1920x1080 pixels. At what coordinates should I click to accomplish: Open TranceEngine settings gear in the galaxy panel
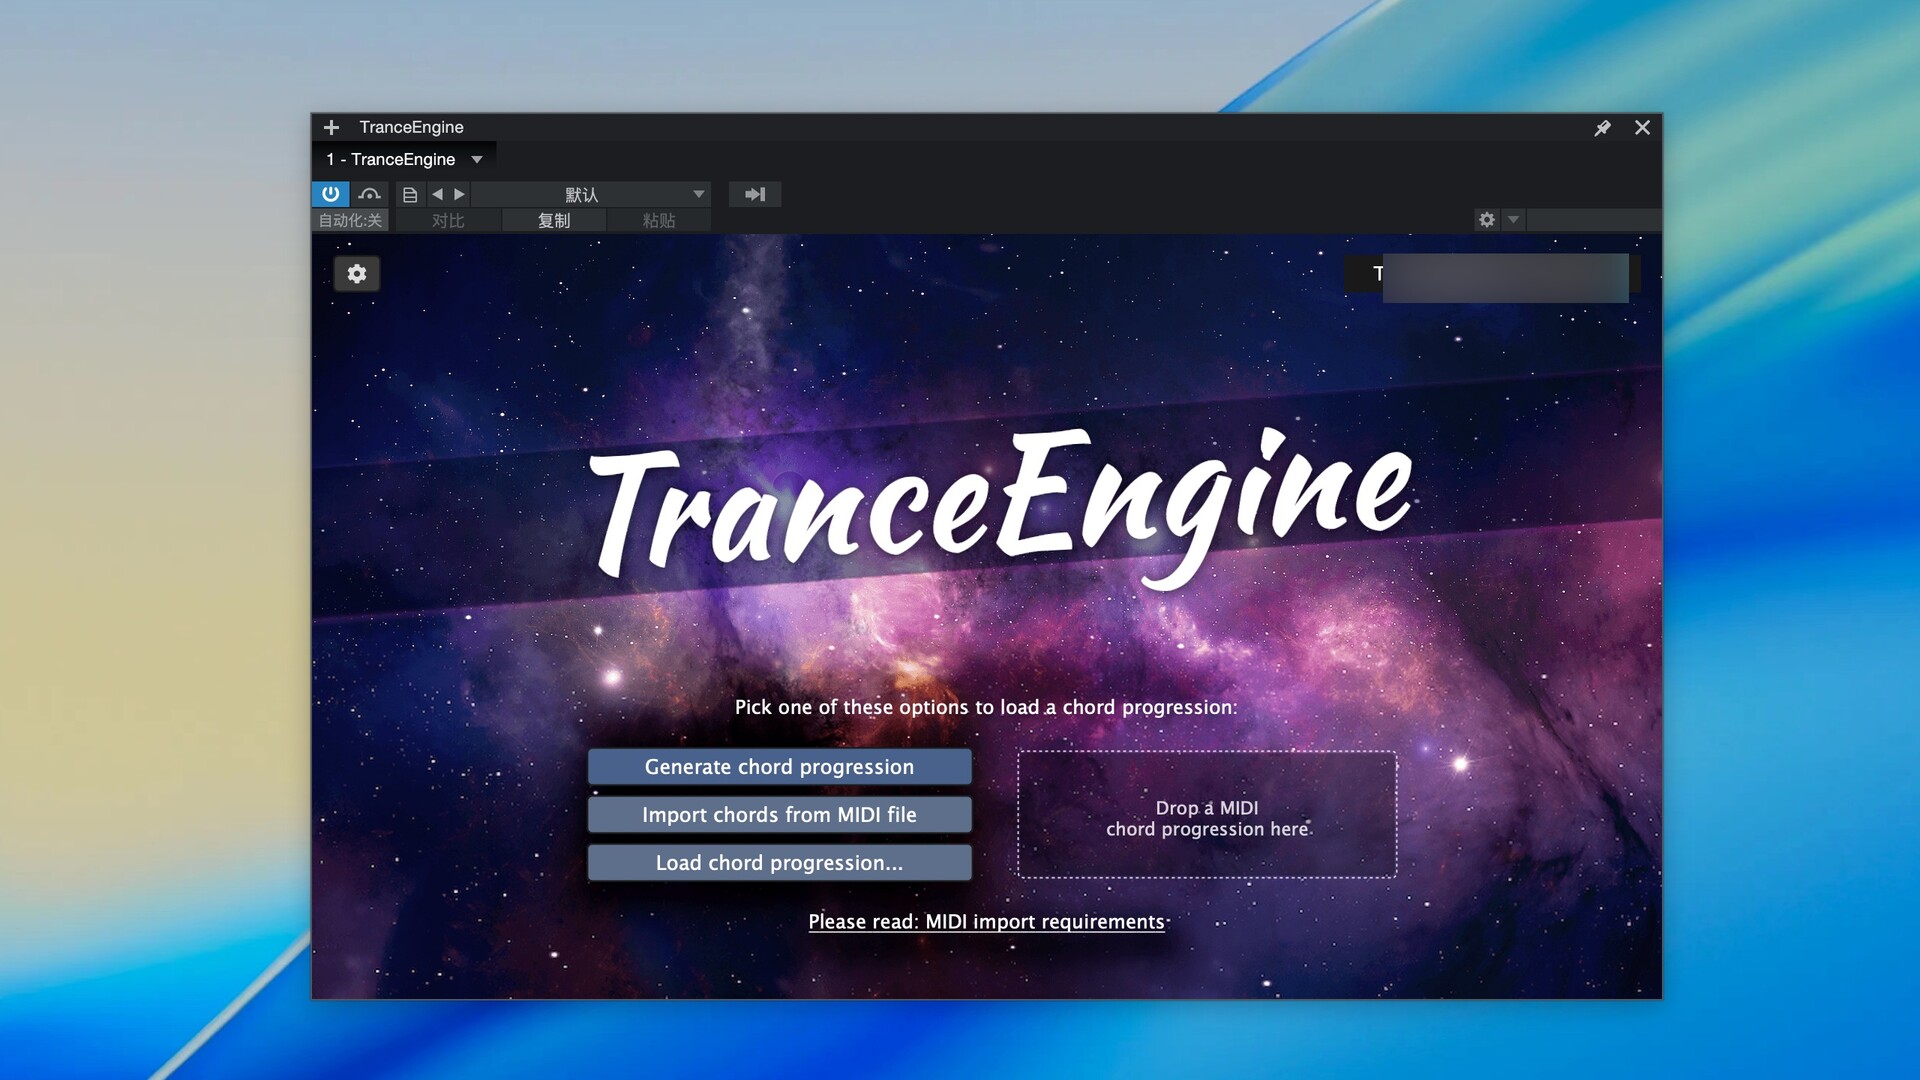click(357, 273)
